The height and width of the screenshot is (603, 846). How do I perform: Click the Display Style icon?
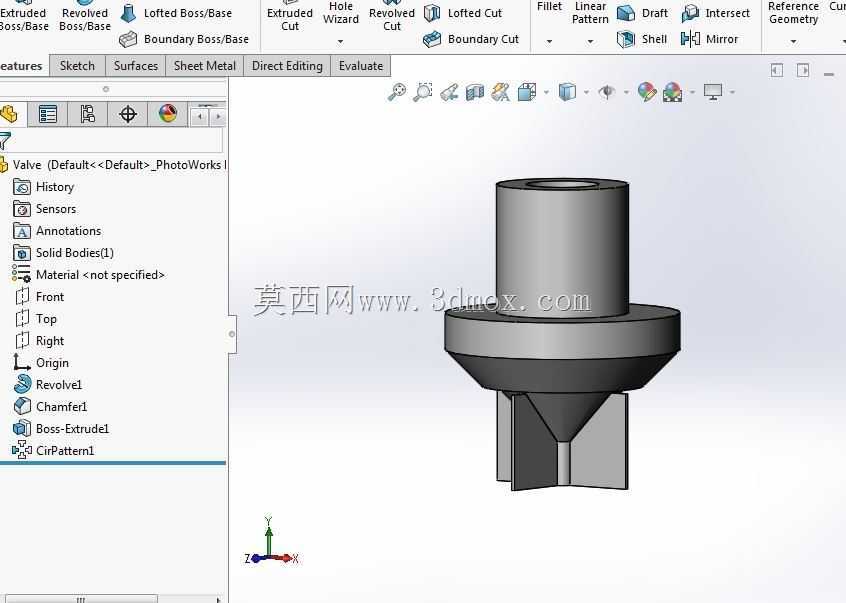pyautogui.click(x=567, y=92)
